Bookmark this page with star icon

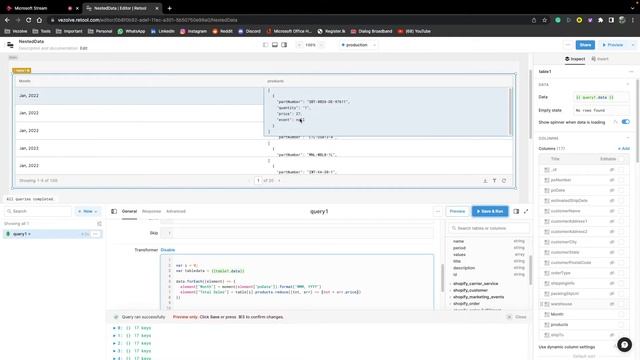click(544, 20)
